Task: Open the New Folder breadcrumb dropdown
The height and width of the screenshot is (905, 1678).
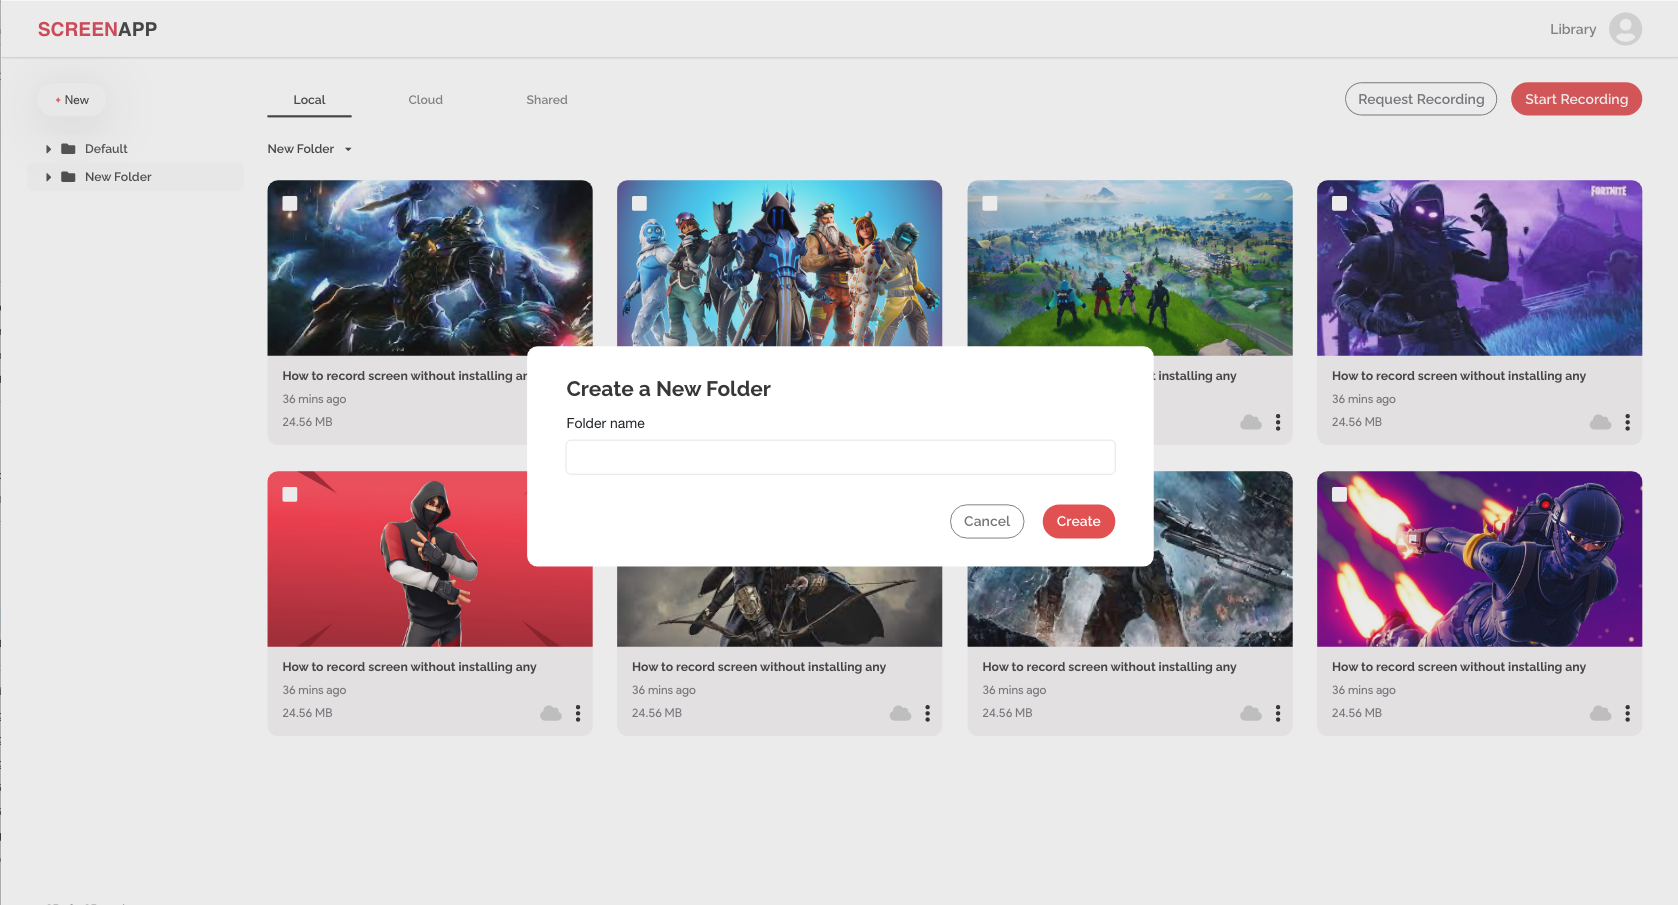Action: pos(348,149)
